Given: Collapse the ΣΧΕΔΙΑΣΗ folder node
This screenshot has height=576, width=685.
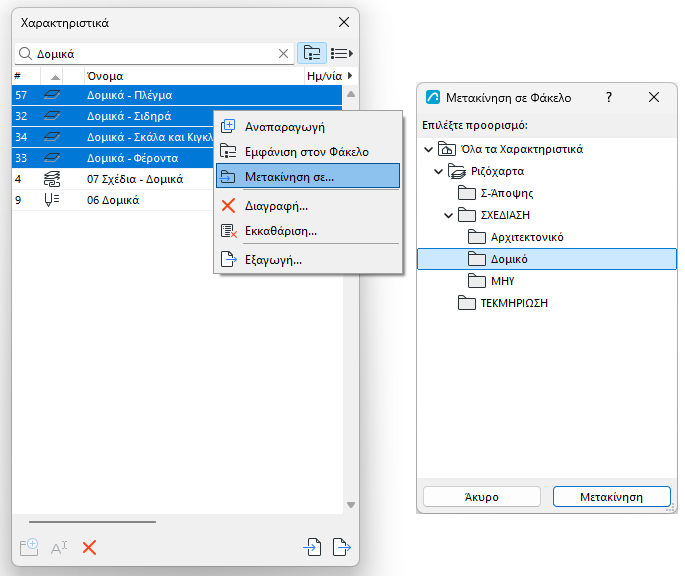Looking at the screenshot, I should [x=448, y=215].
